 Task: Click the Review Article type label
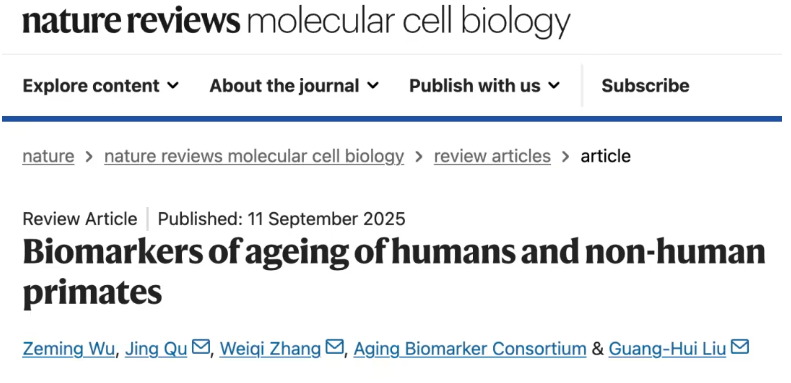click(x=80, y=219)
